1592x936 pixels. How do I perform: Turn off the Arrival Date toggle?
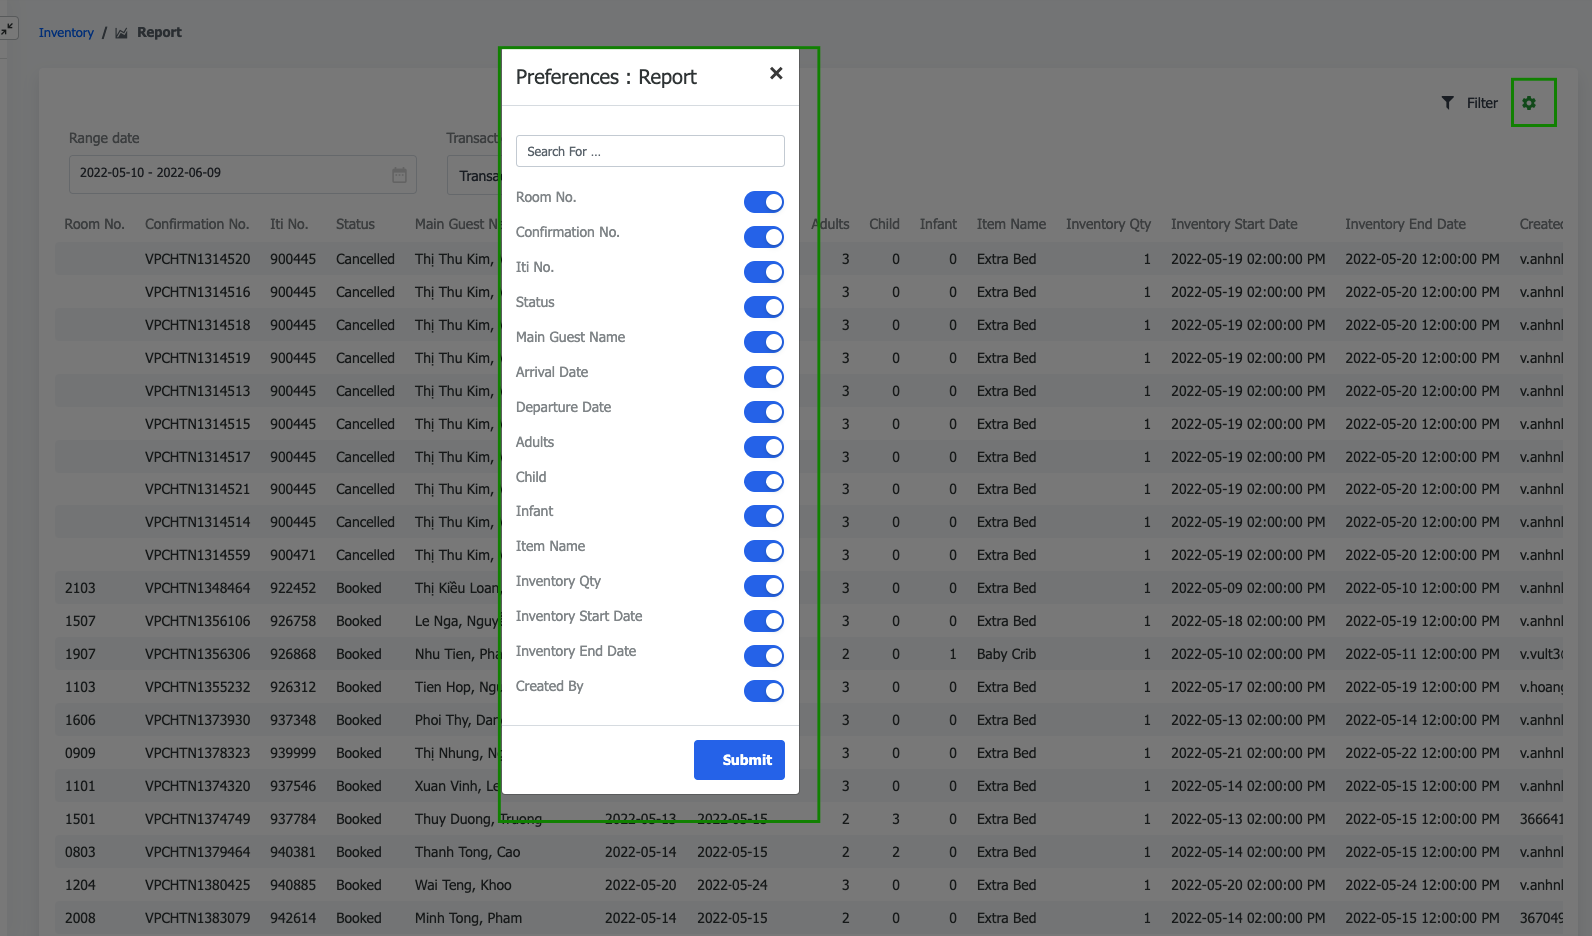(763, 377)
